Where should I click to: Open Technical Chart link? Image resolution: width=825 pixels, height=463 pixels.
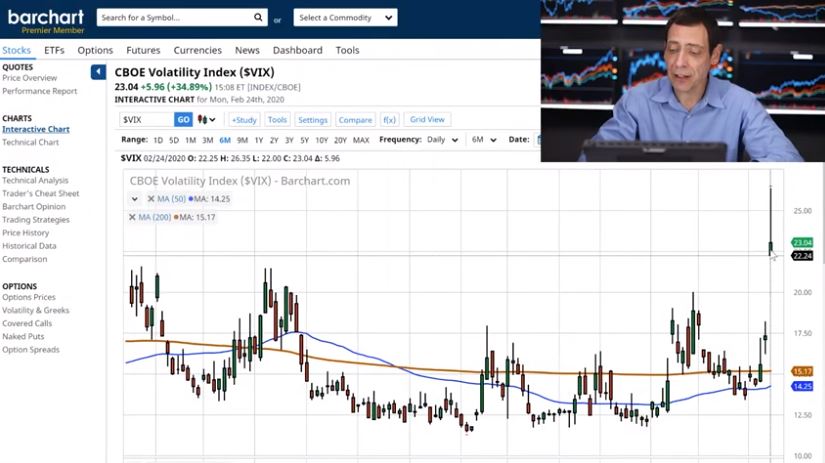tap(31, 142)
